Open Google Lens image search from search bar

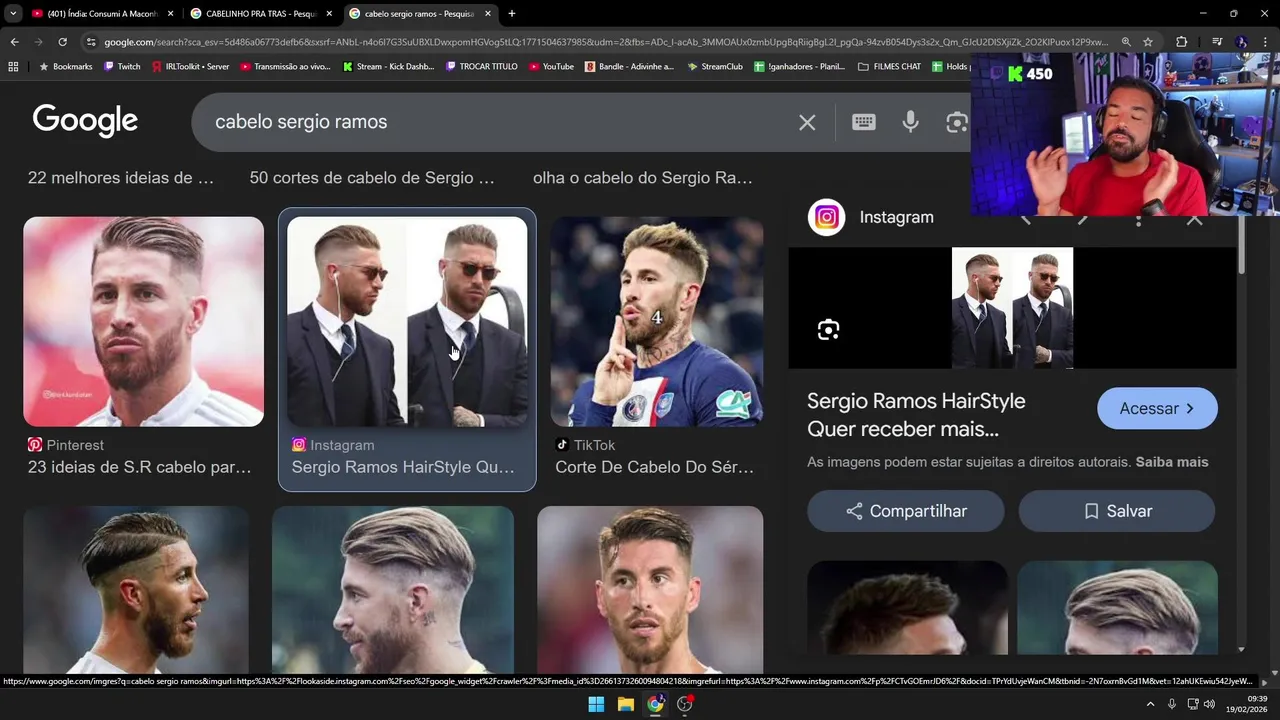957,122
